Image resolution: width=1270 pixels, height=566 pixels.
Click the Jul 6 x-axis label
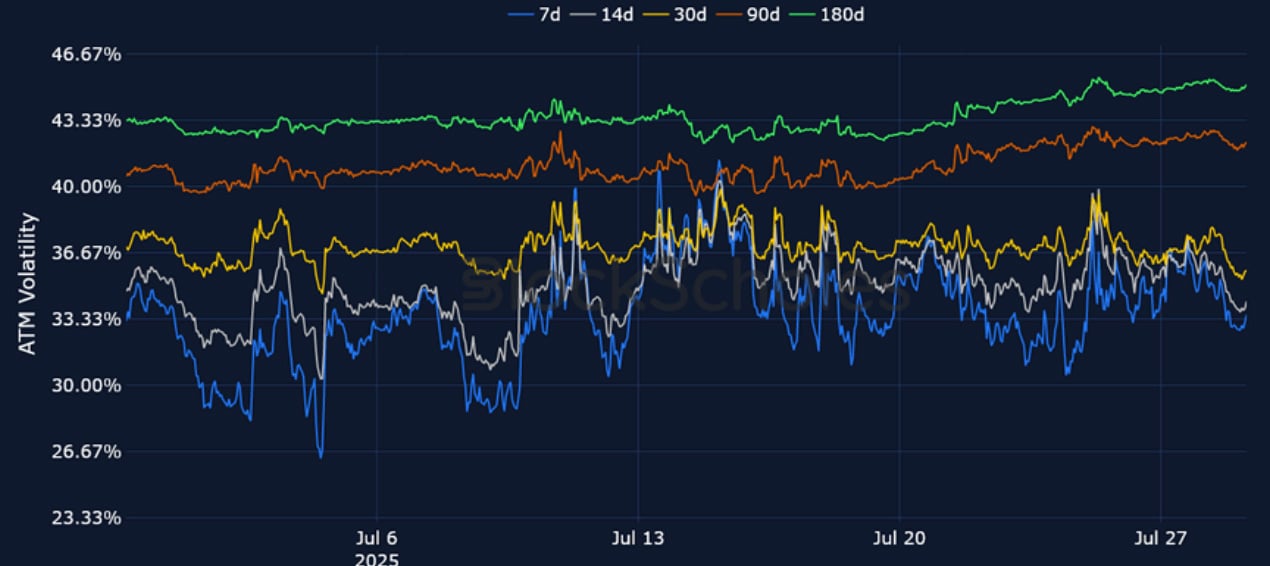coord(376,538)
